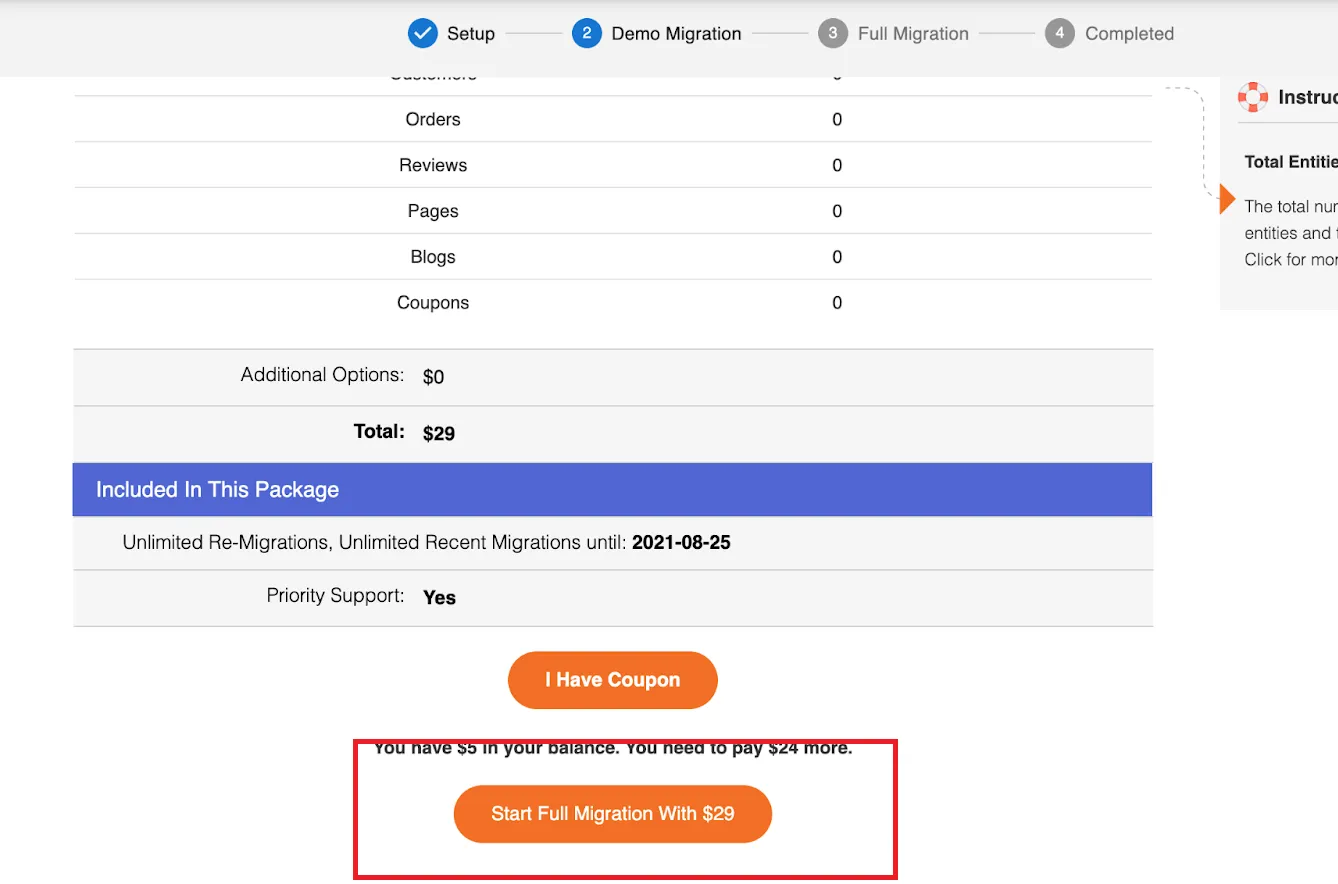Click the 2021-08-25 date text
1338x884 pixels.
coord(681,543)
